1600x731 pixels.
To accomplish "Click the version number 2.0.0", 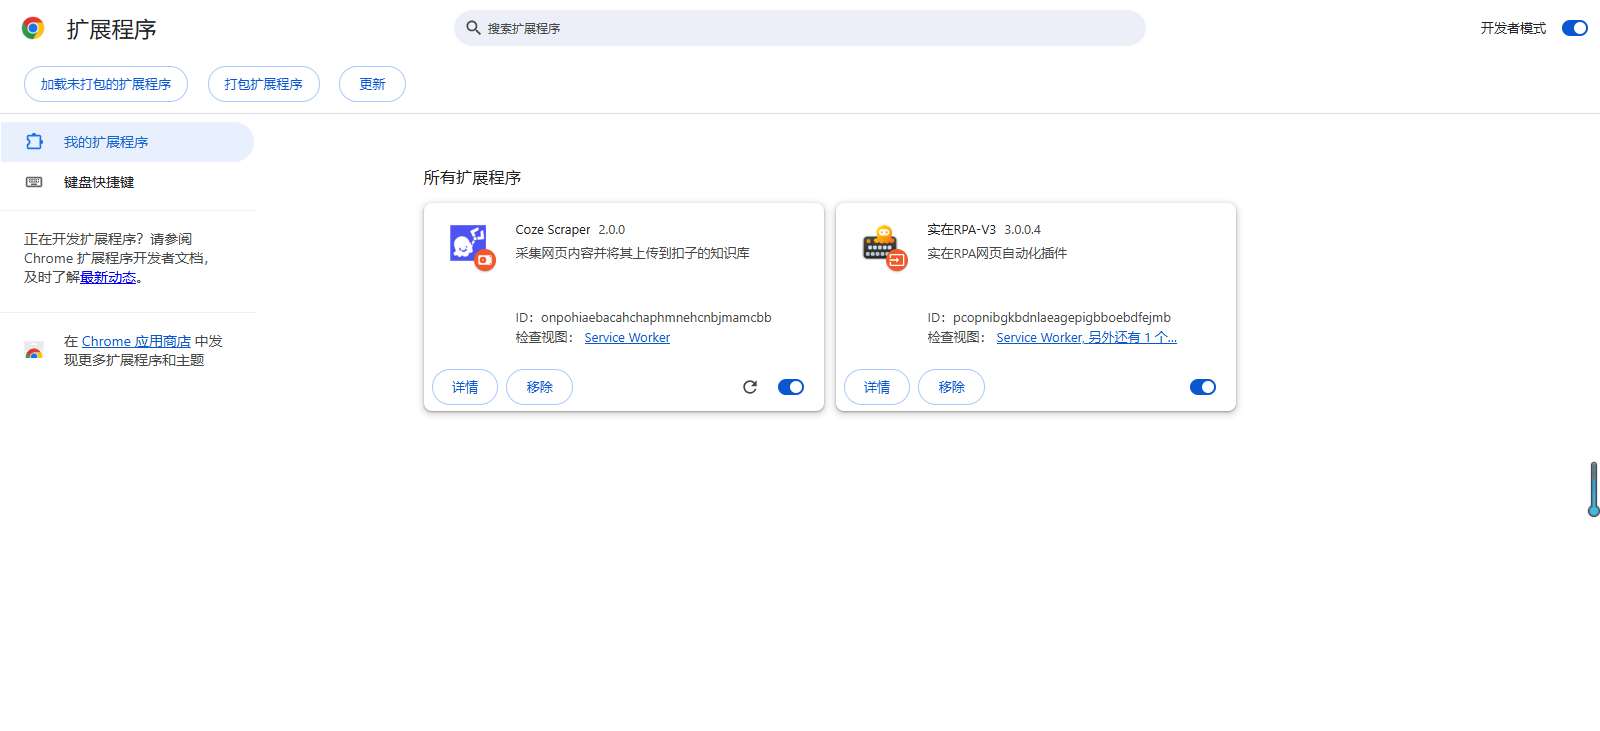I will [x=612, y=229].
